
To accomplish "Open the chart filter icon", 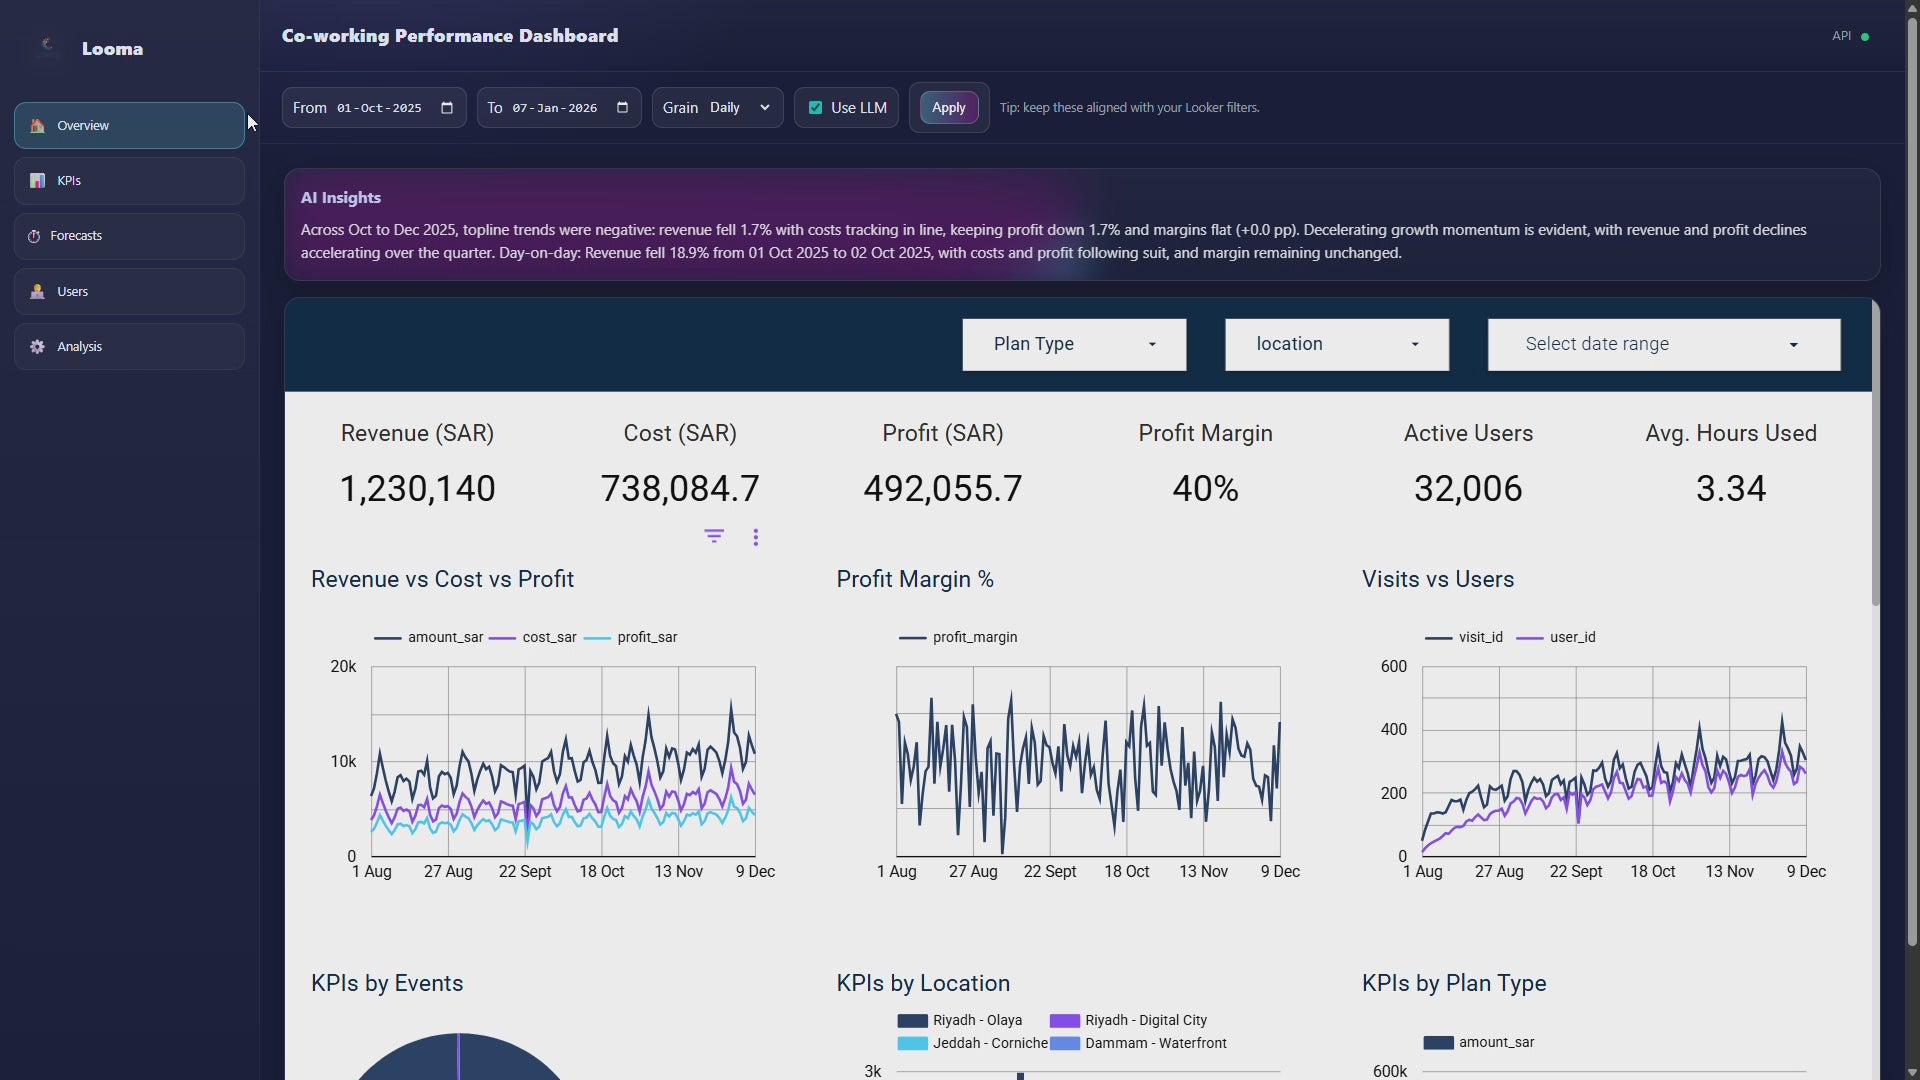I will (714, 537).
